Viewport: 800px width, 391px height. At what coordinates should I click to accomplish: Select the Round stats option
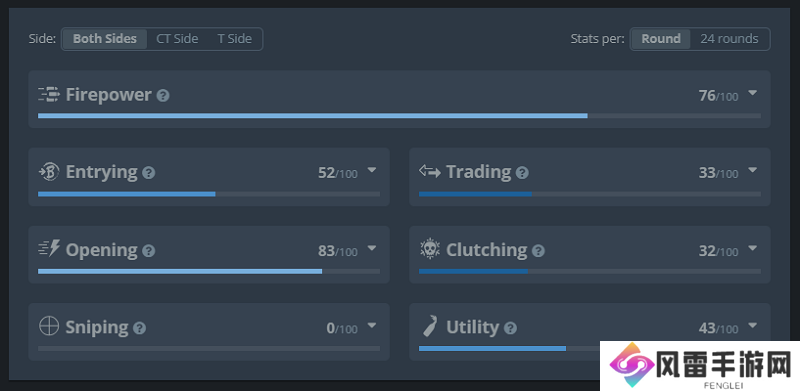[661, 39]
